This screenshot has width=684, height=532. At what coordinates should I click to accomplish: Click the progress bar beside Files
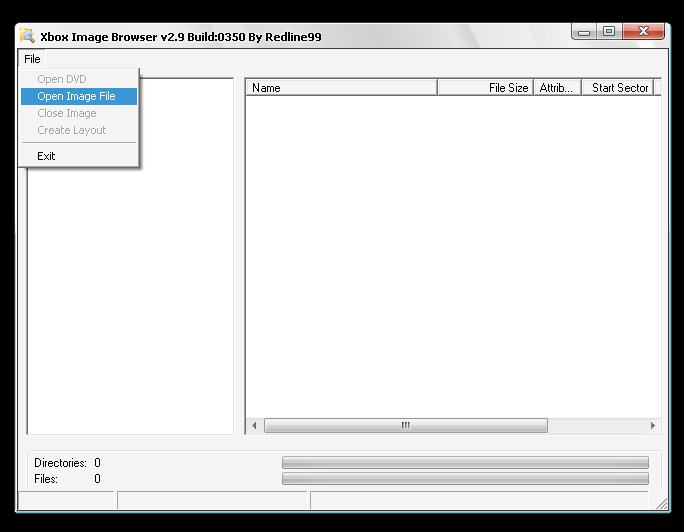point(465,479)
